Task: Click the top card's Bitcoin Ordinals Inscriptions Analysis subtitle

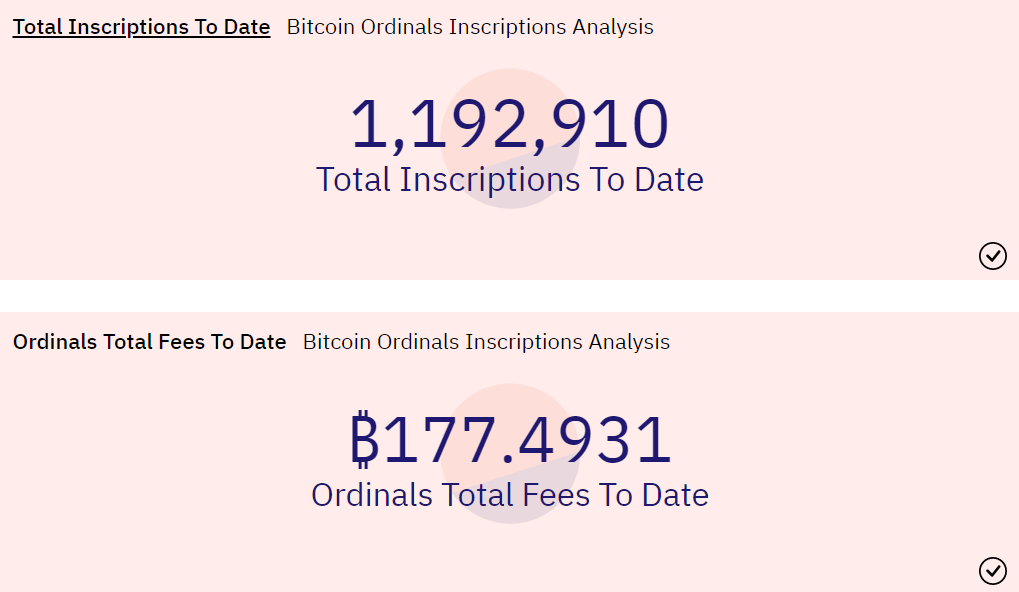Action: 470,27
